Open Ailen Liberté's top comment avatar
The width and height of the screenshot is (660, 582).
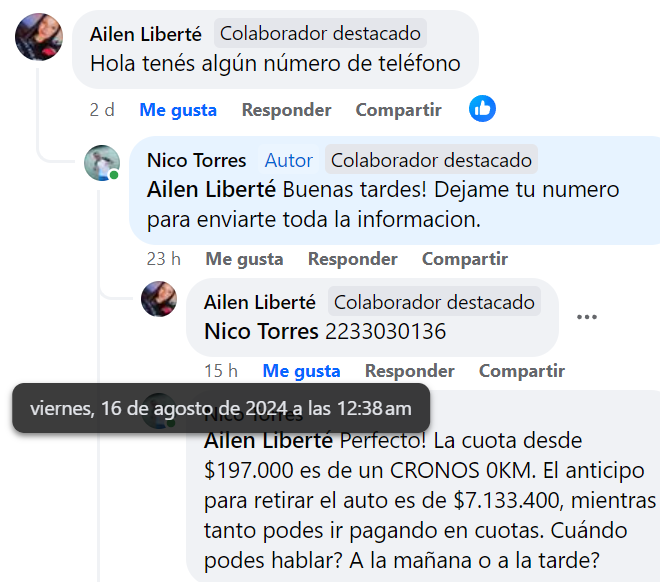click(x=39, y=37)
